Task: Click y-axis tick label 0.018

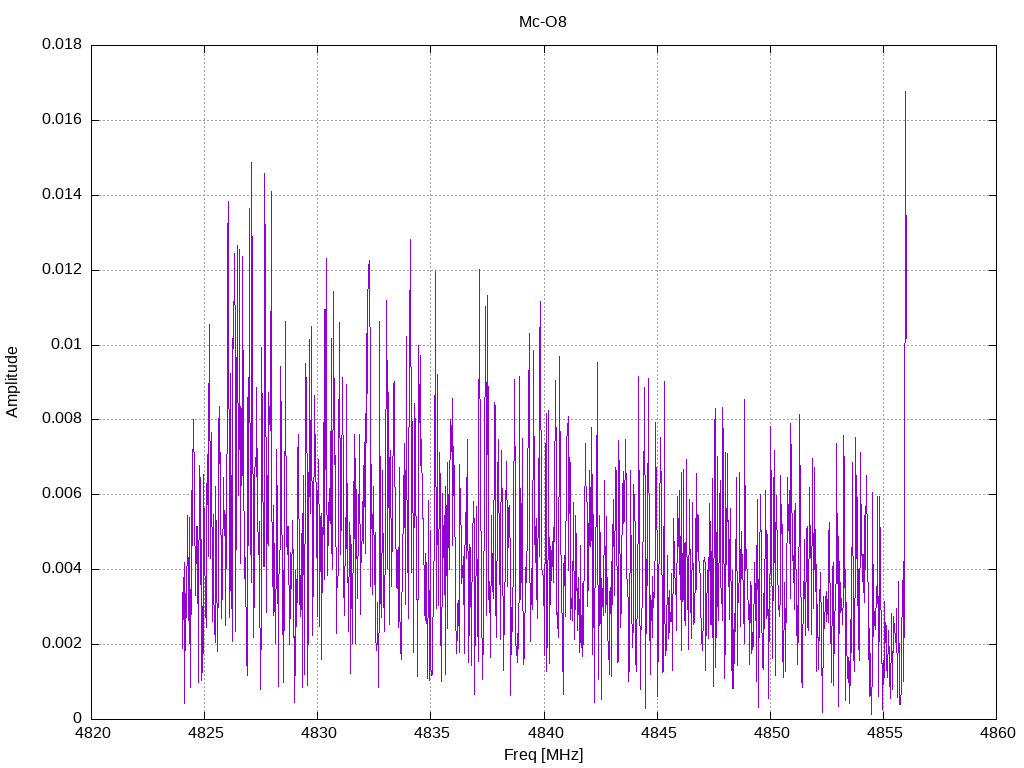Action: point(62,44)
